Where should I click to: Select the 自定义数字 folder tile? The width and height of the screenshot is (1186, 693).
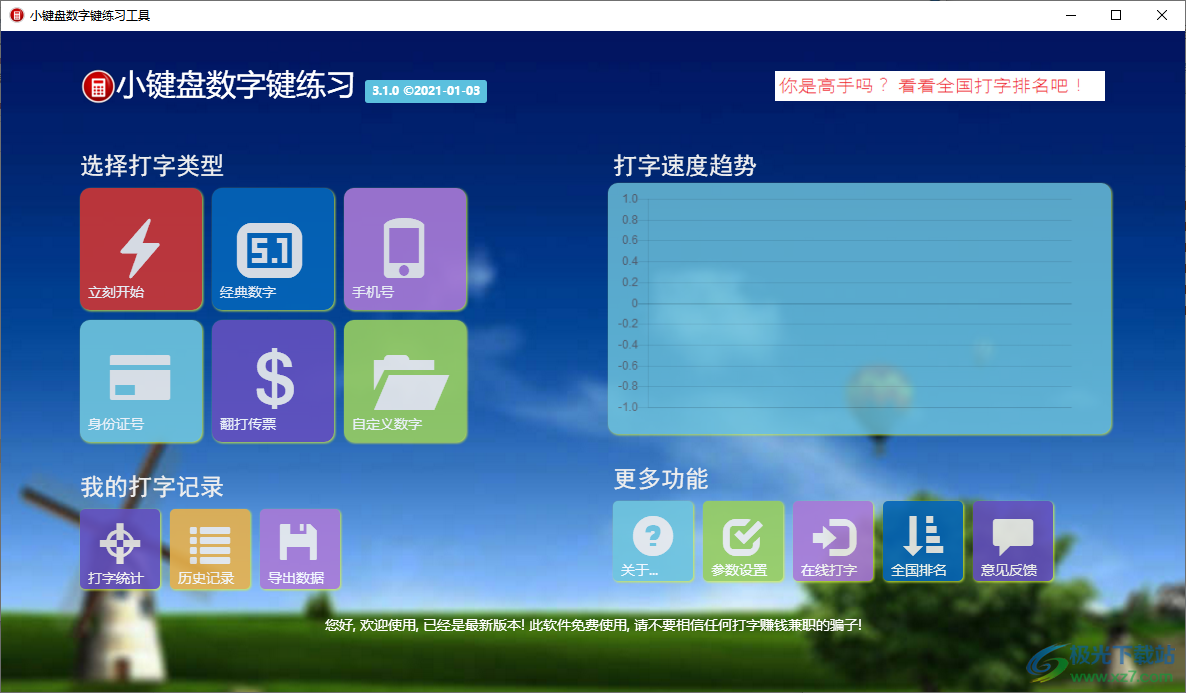(x=405, y=381)
